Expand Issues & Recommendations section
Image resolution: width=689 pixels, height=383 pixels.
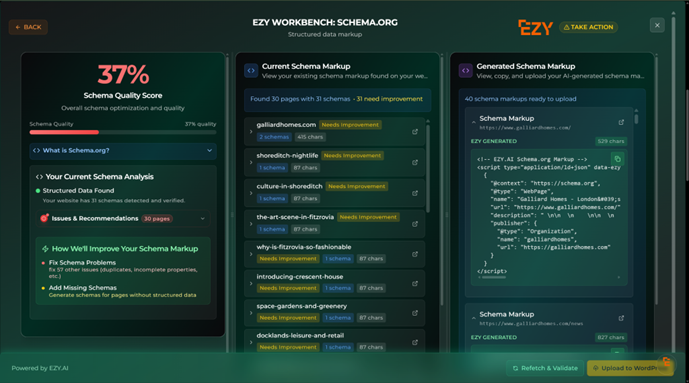[x=123, y=218]
